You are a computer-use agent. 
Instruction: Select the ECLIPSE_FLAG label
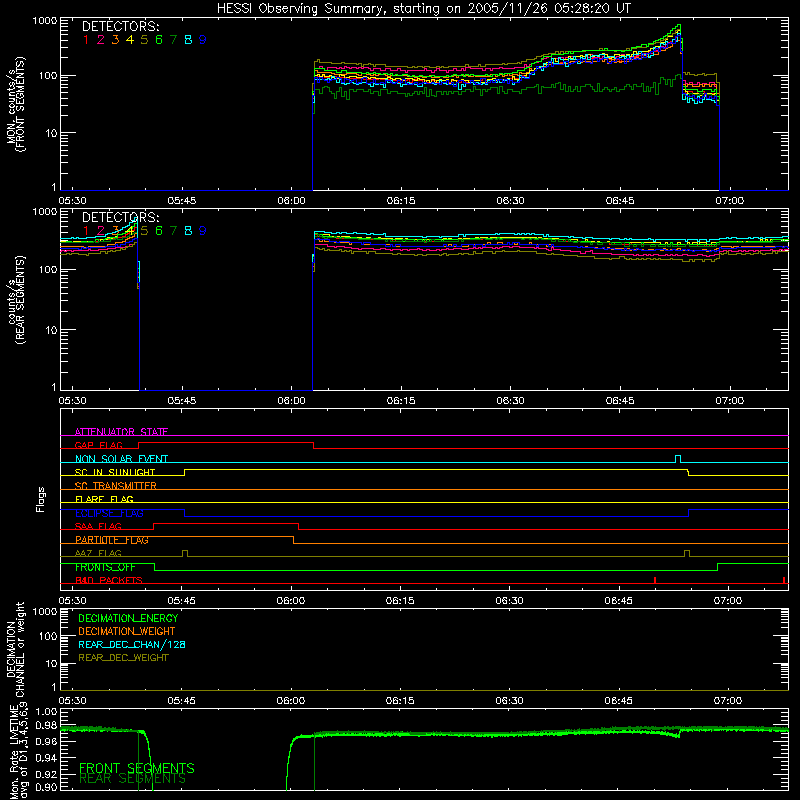[x=109, y=513]
